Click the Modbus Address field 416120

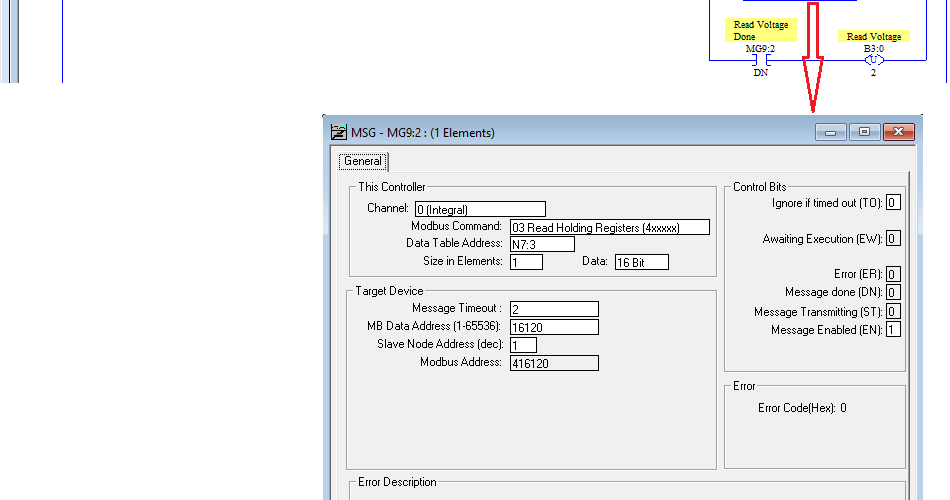(x=554, y=363)
